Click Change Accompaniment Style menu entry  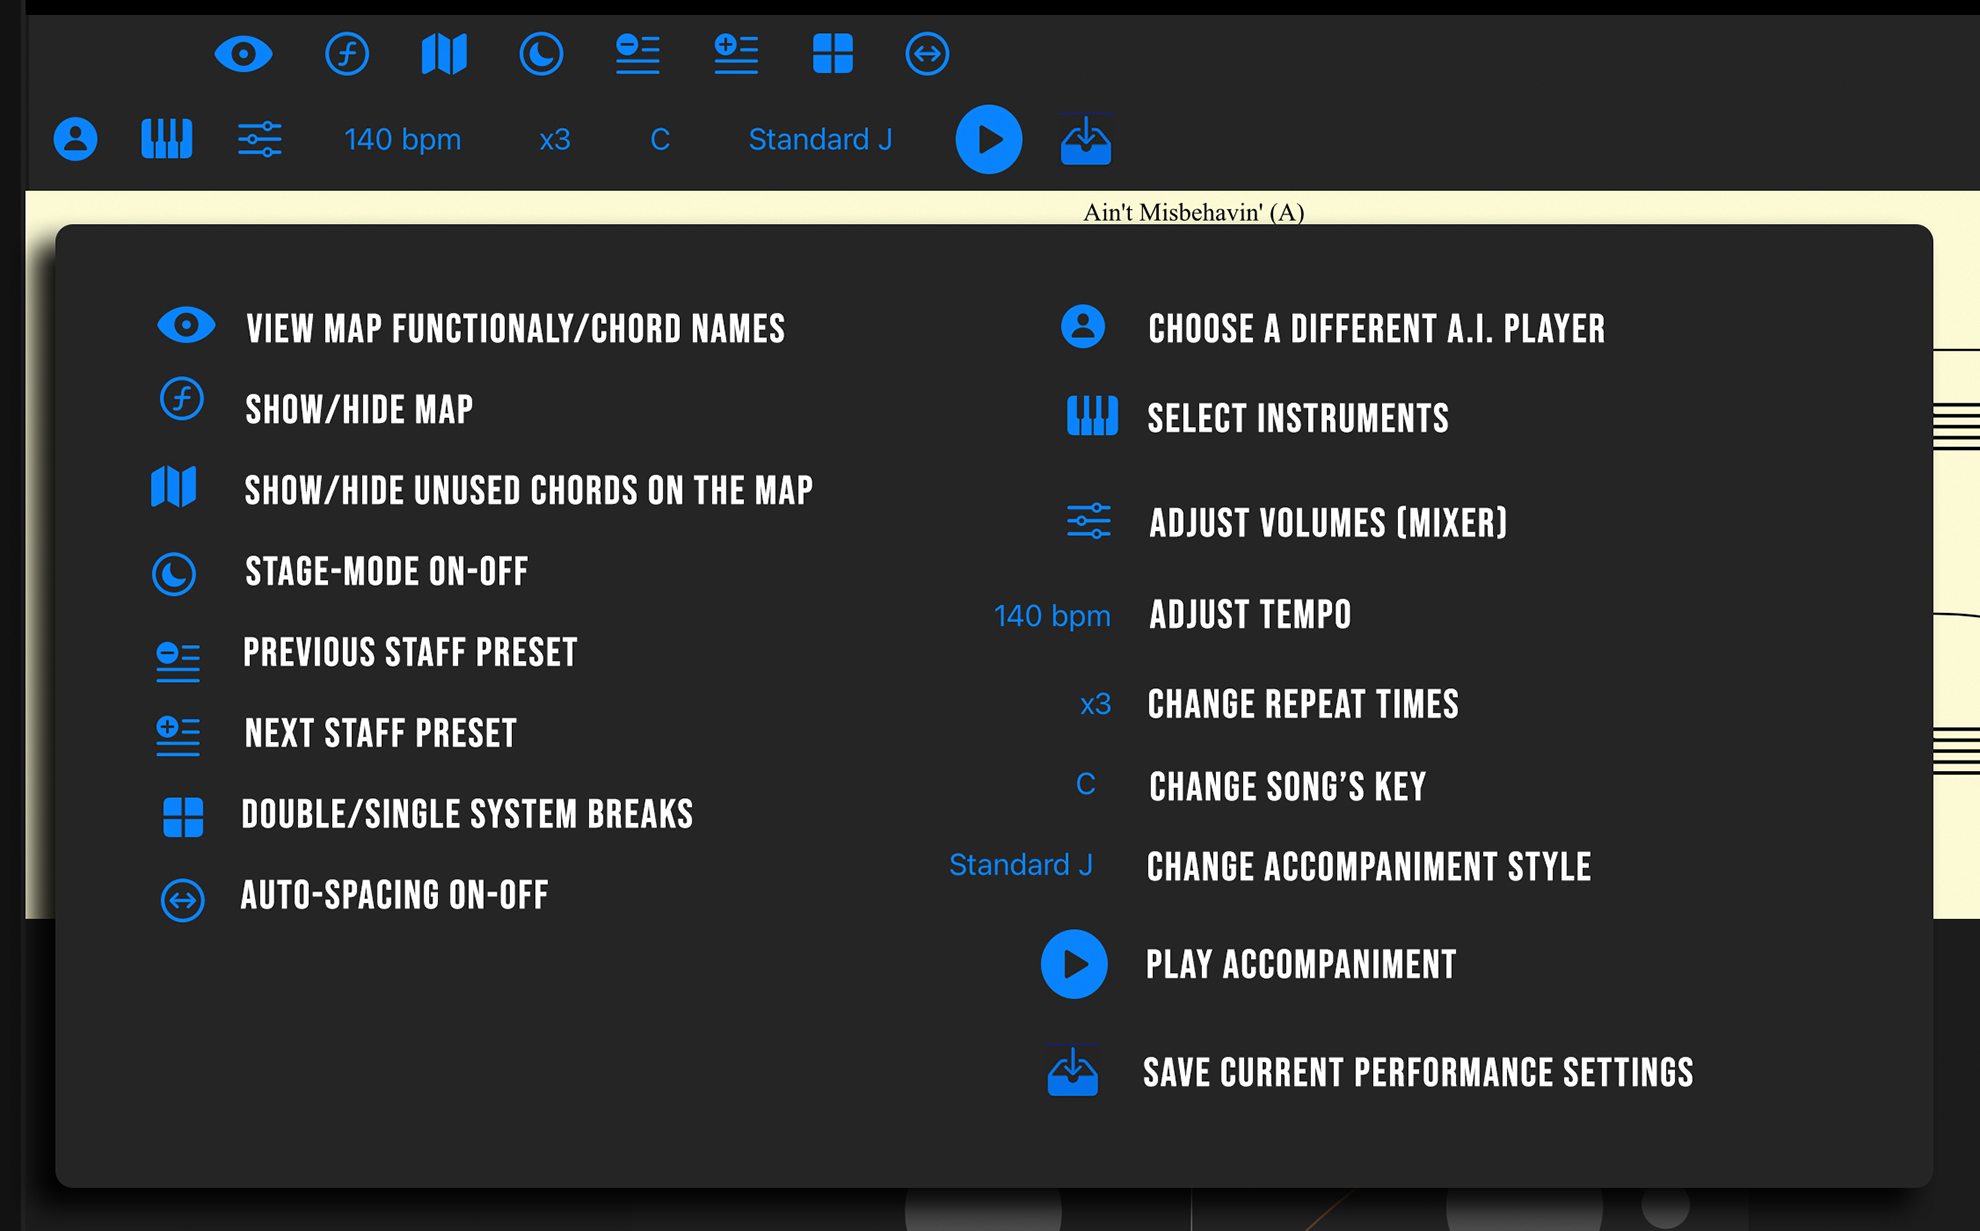point(1369,867)
